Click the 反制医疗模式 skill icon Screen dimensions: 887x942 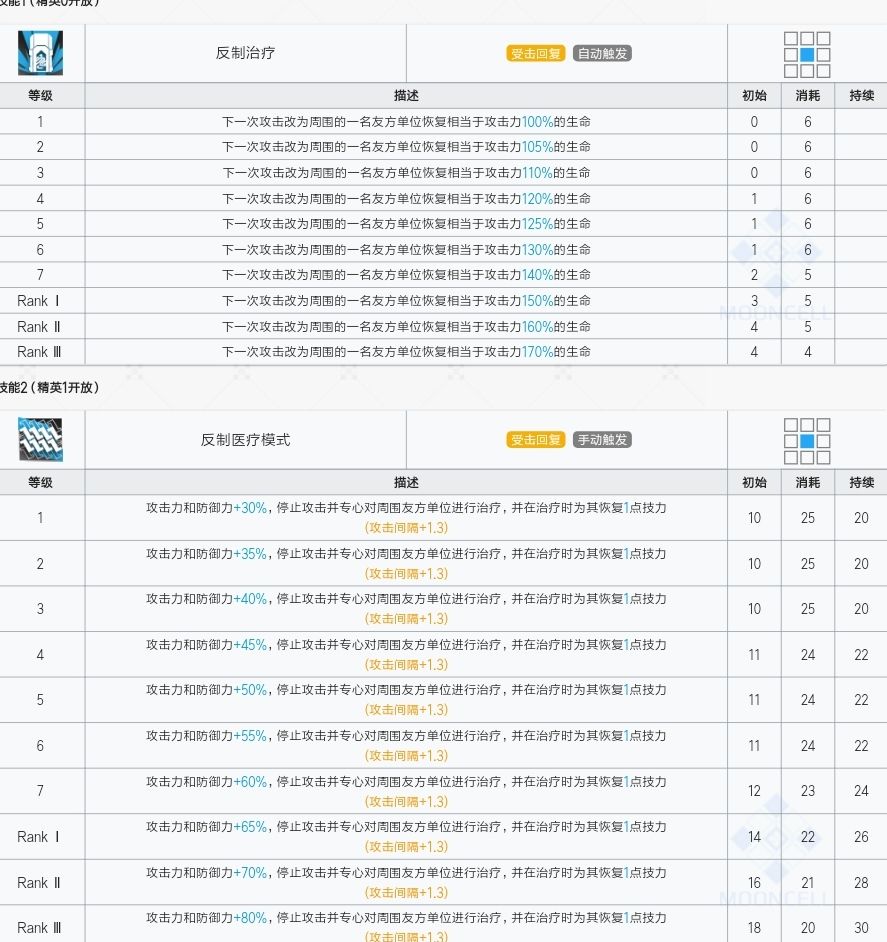(x=40, y=440)
